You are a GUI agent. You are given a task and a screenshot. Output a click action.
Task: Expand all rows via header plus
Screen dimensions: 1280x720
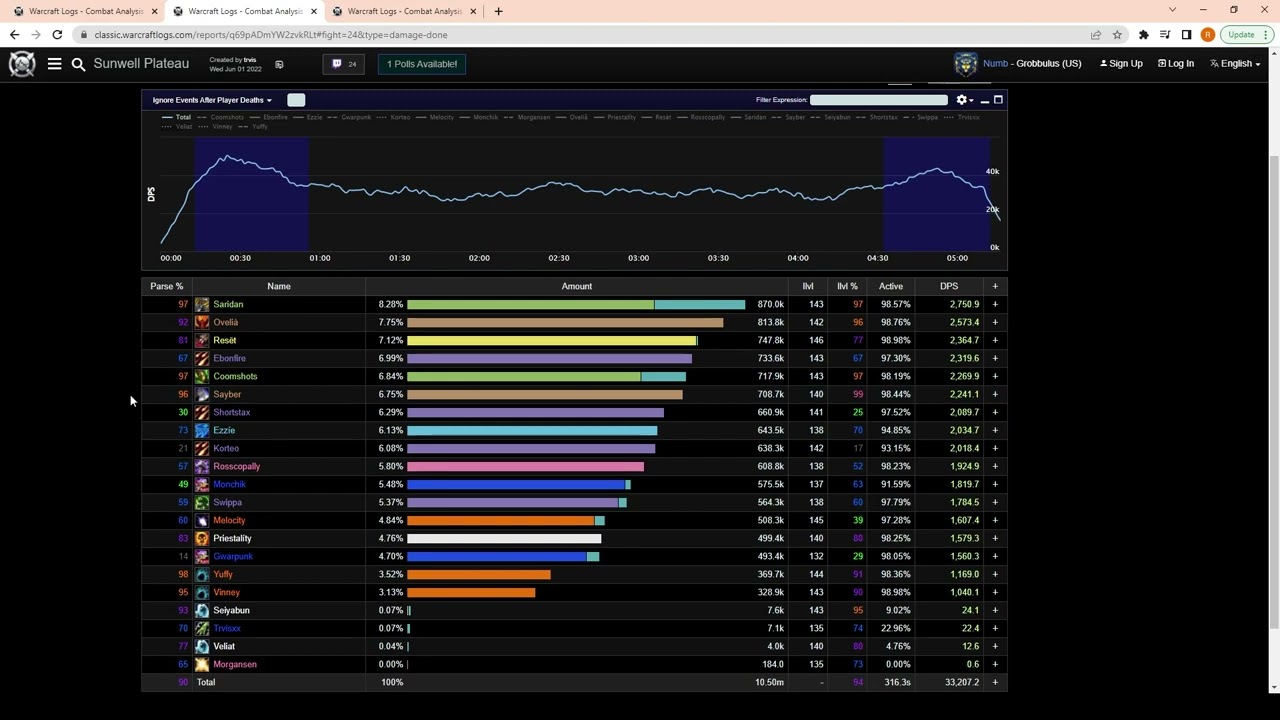point(995,286)
